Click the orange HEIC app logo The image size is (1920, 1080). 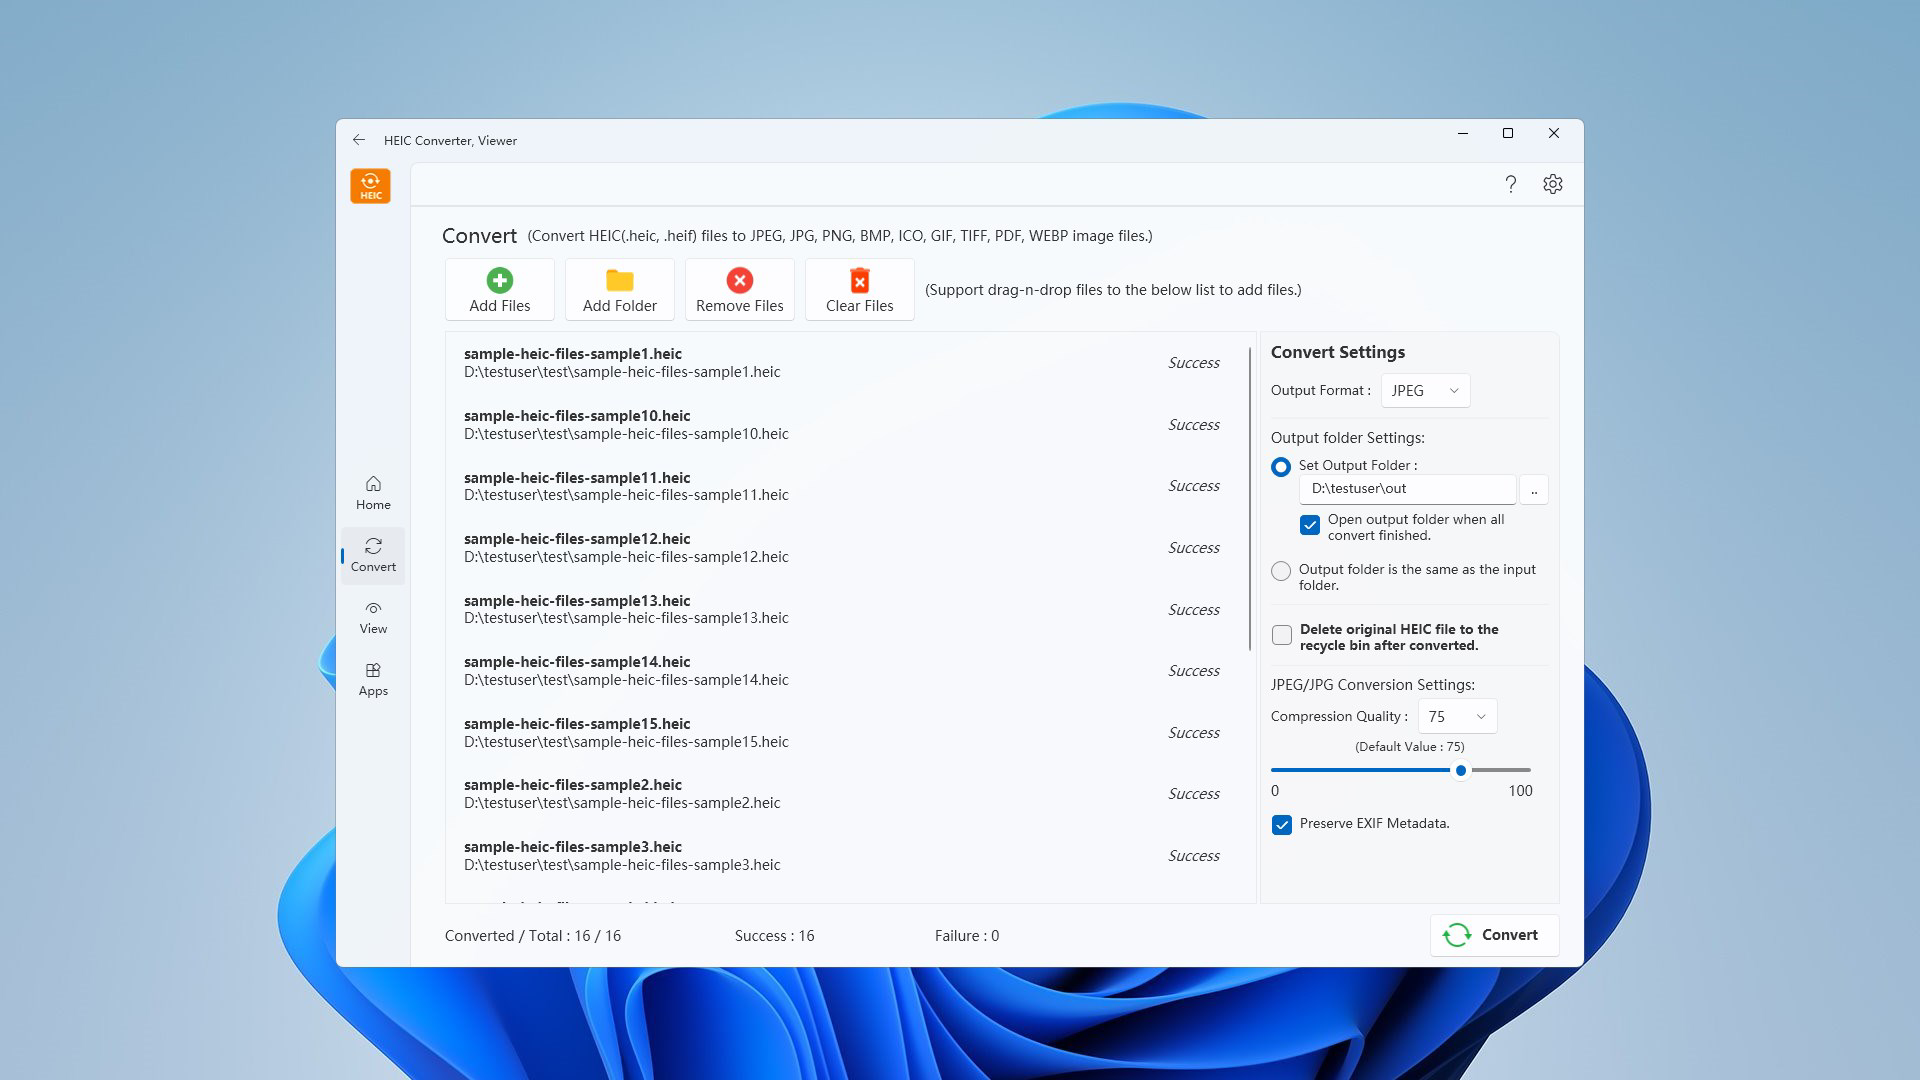coord(370,186)
